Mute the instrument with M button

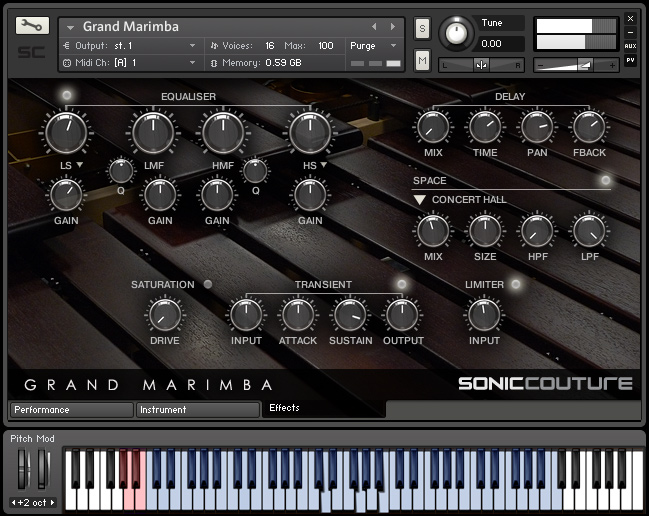pyautogui.click(x=422, y=60)
